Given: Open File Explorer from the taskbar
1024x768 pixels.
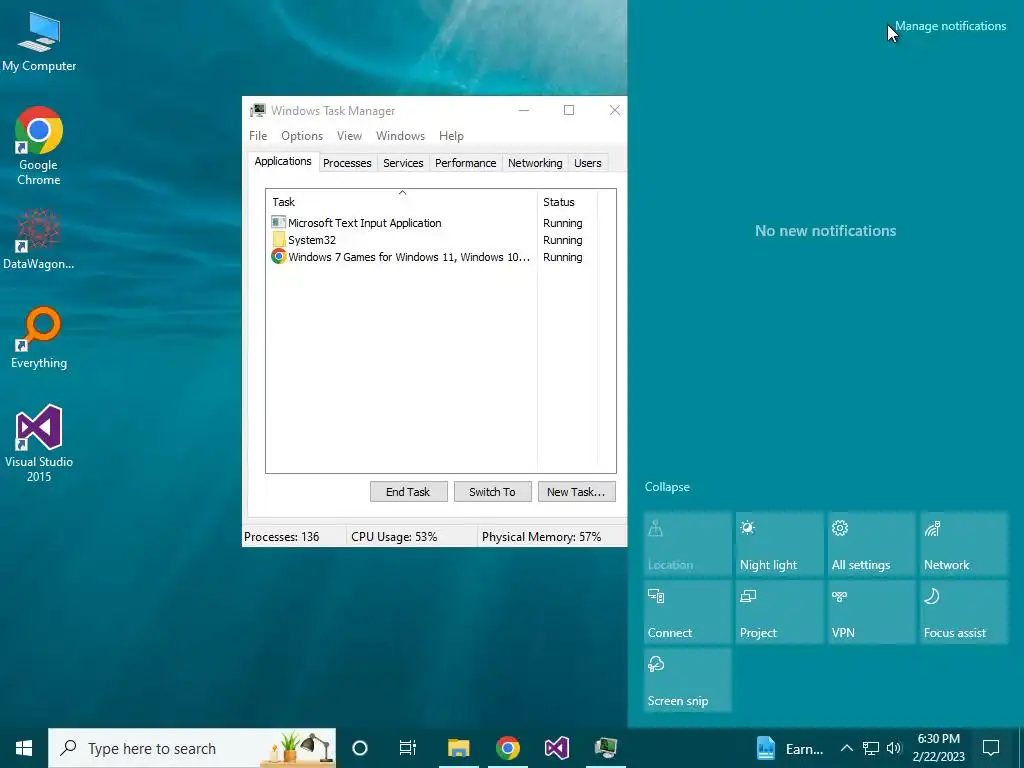Looking at the screenshot, I should (x=458, y=748).
